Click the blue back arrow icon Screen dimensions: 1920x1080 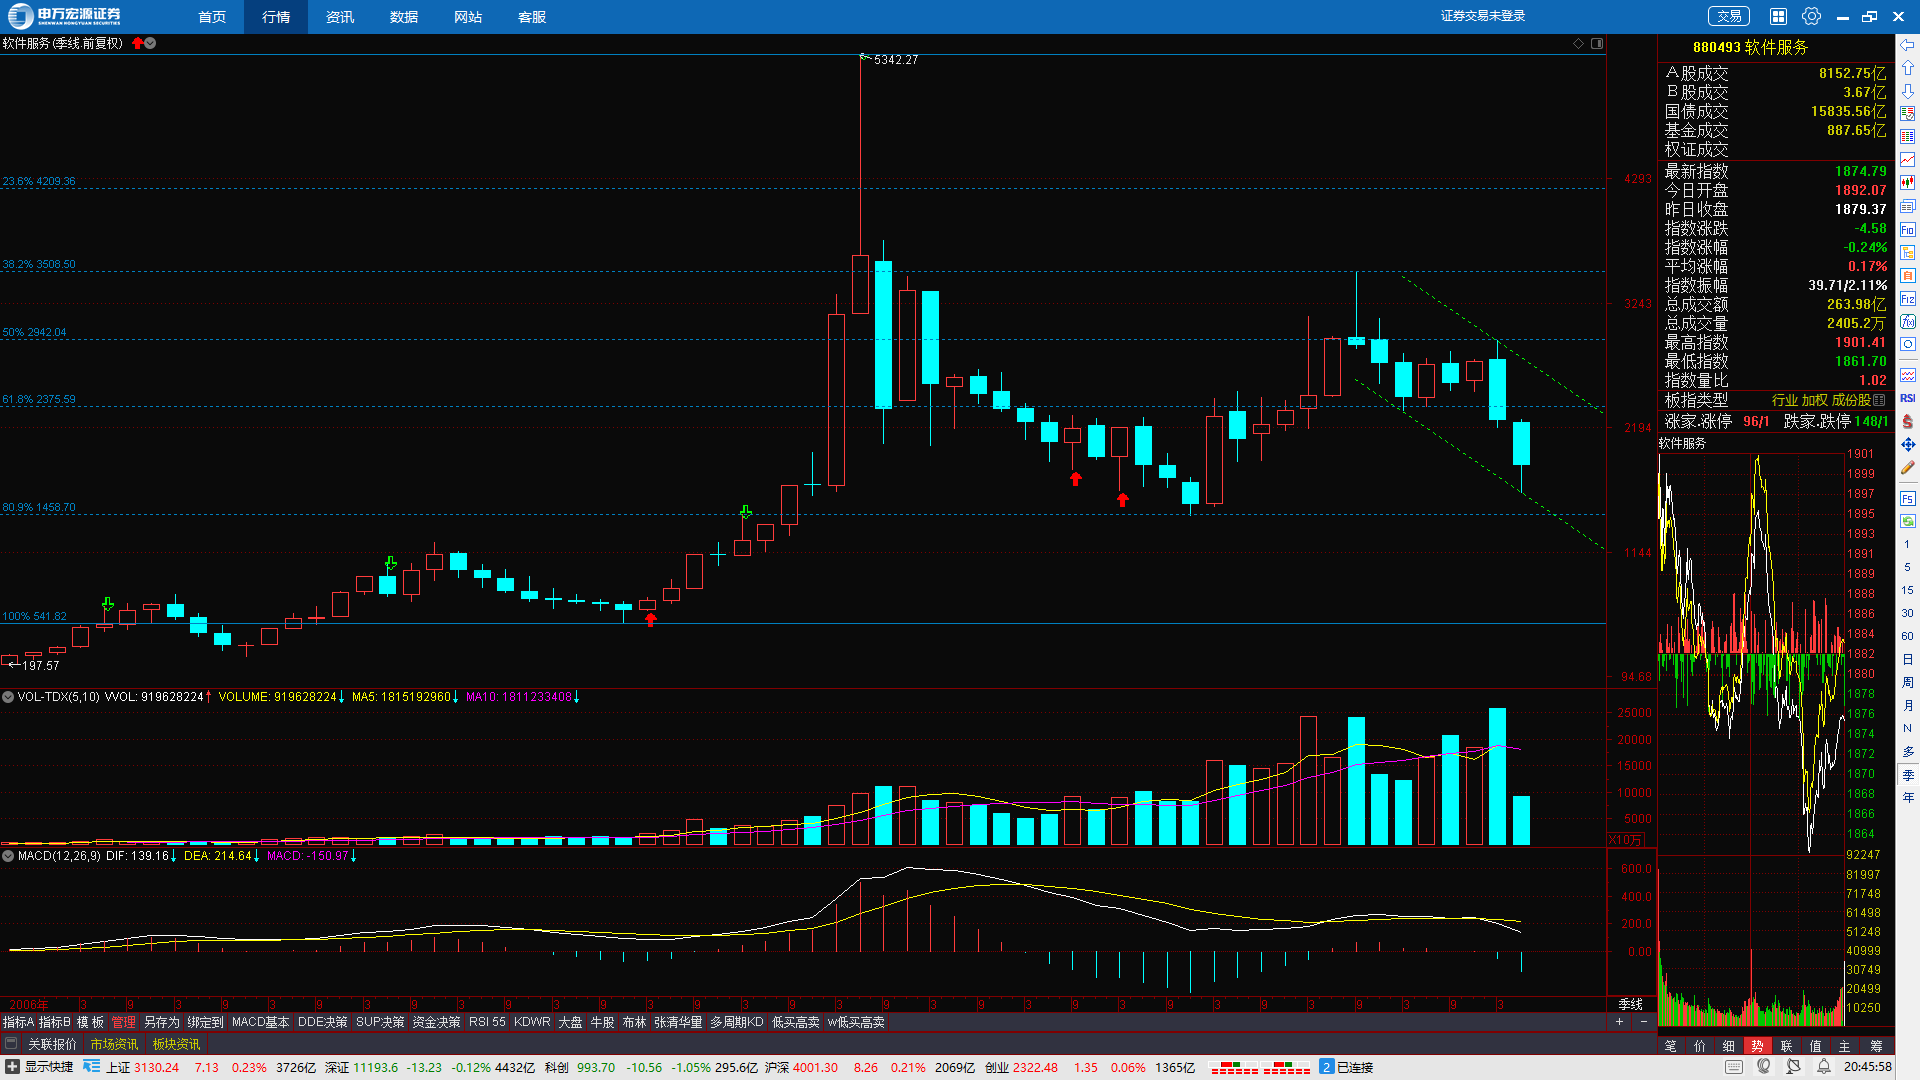point(1907,45)
